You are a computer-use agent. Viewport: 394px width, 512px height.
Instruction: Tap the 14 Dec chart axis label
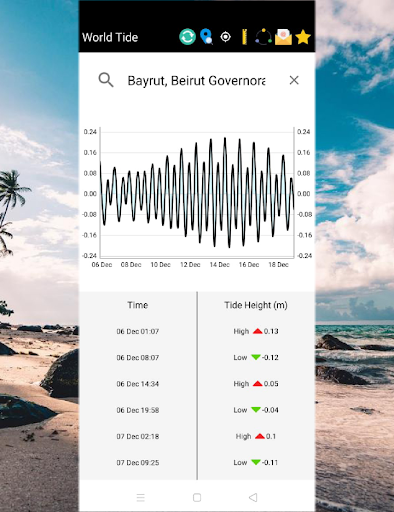click(x=220, y=265)
